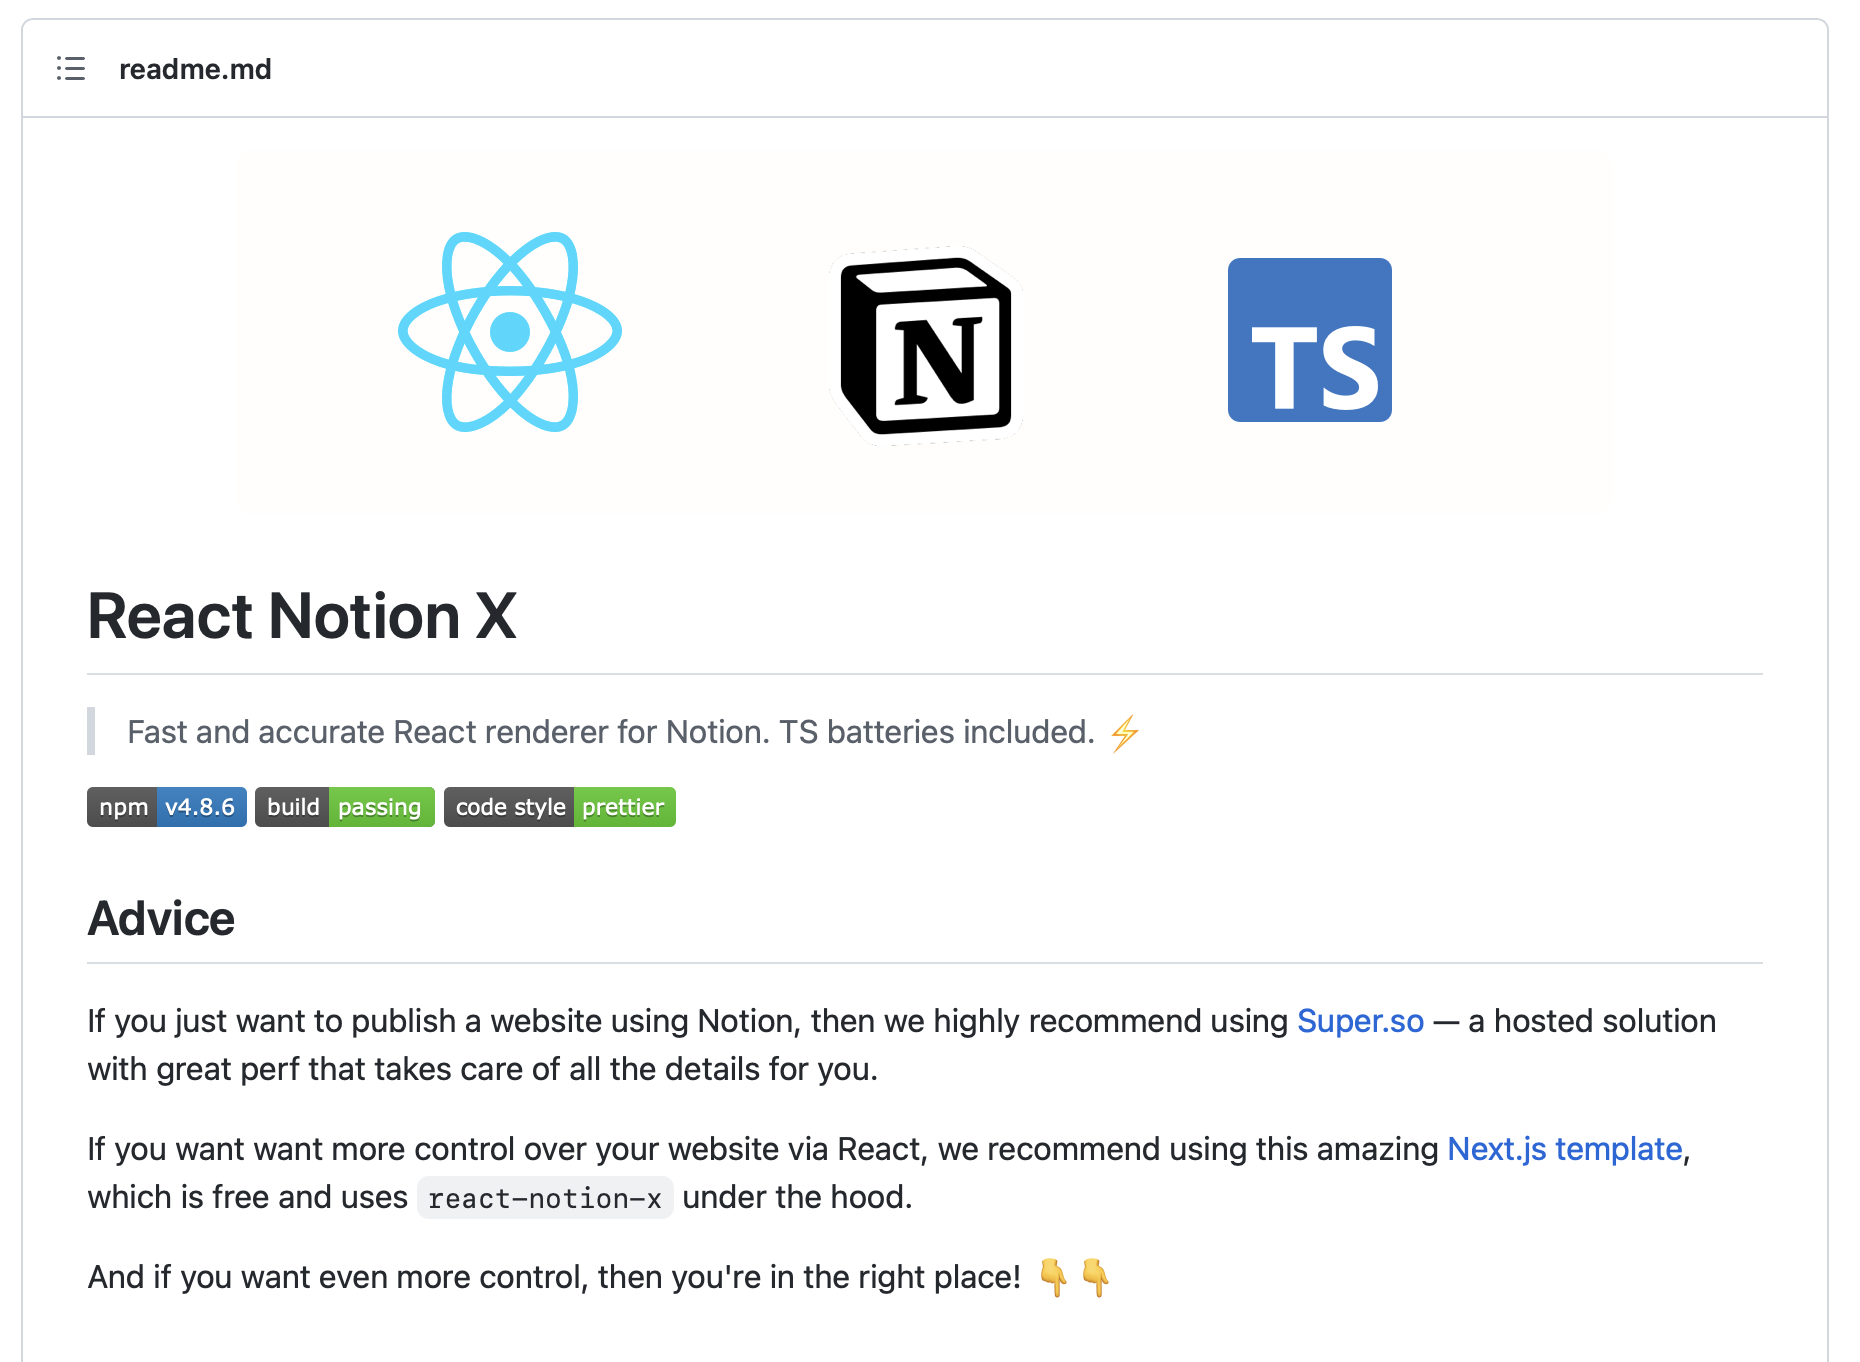
Task: Click the TypeScript TS logo
Action: pyautogui.click(x=1310, y=340)
